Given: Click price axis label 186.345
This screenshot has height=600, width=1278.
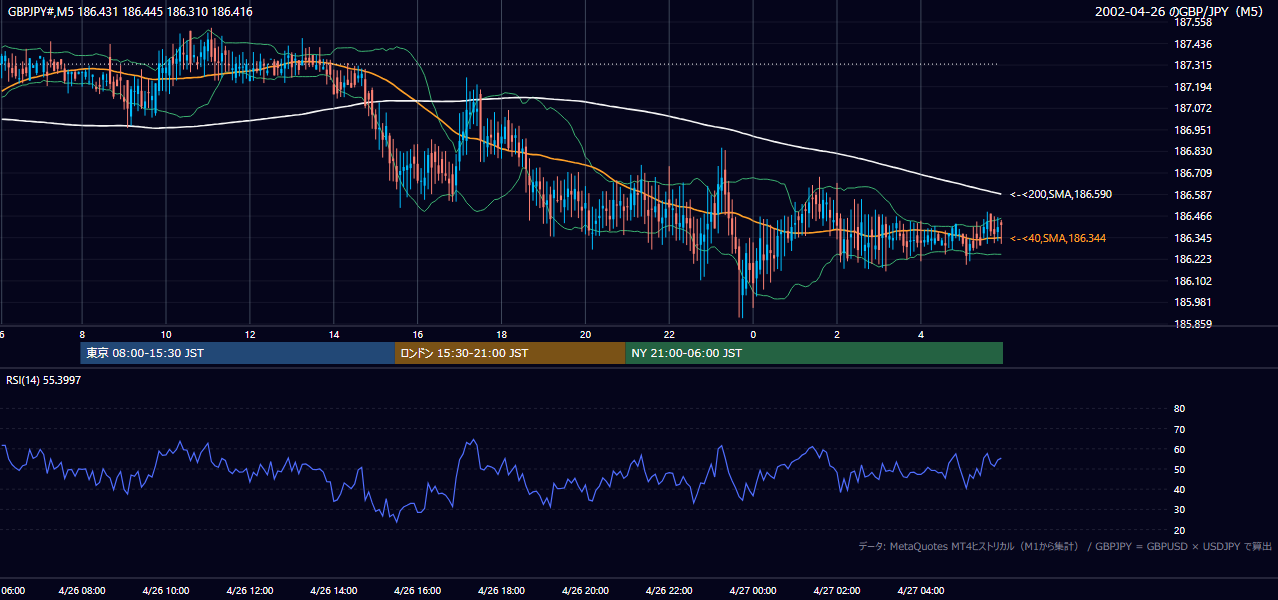Looking at the screenshot, I should [x=1193, y=238].
